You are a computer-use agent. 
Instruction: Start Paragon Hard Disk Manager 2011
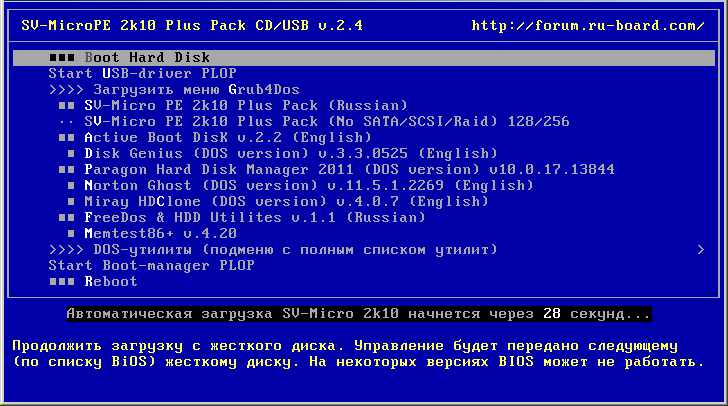click(x=349, y=169)
